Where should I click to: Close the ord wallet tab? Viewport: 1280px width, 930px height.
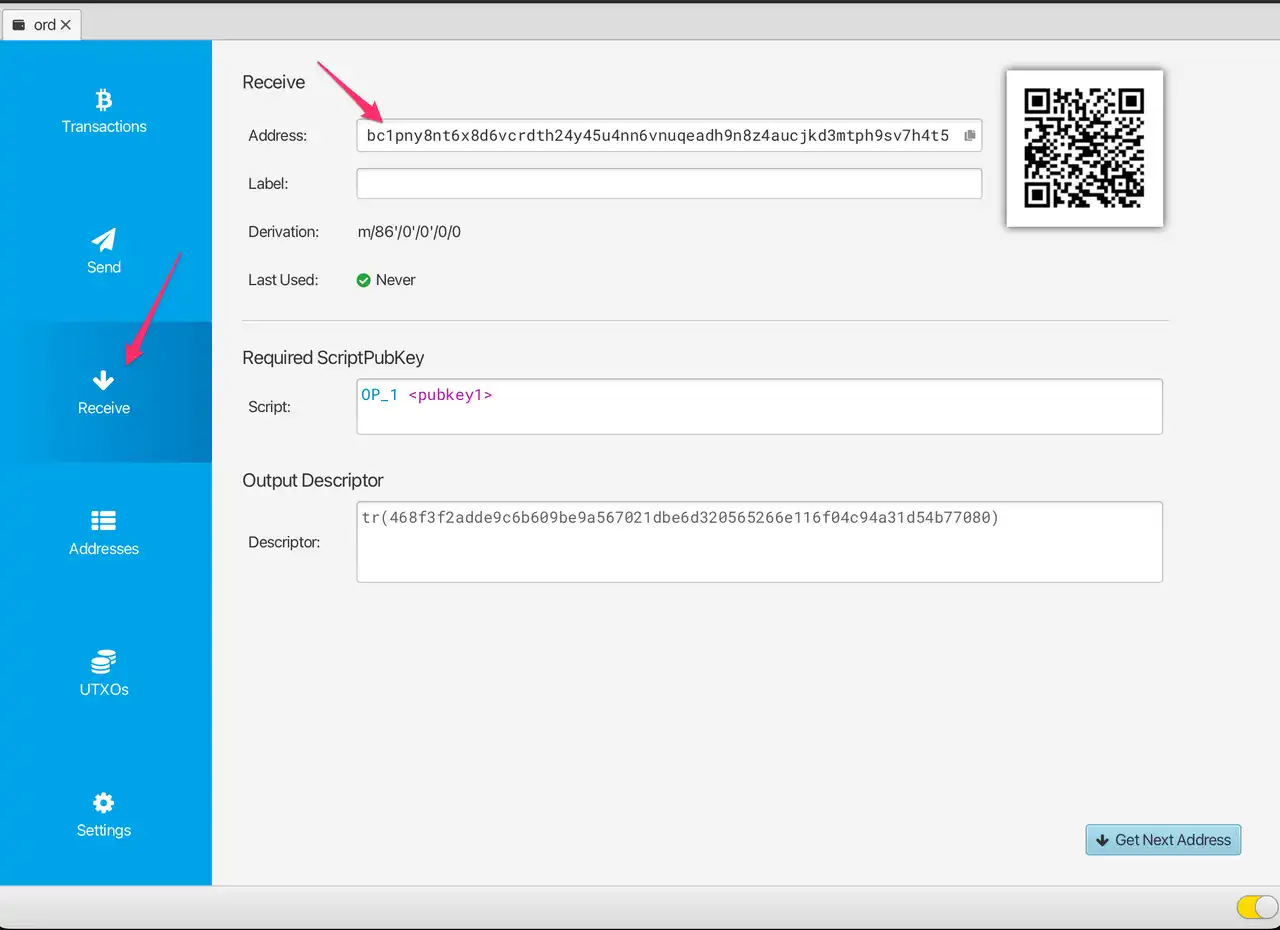(66, 25)
